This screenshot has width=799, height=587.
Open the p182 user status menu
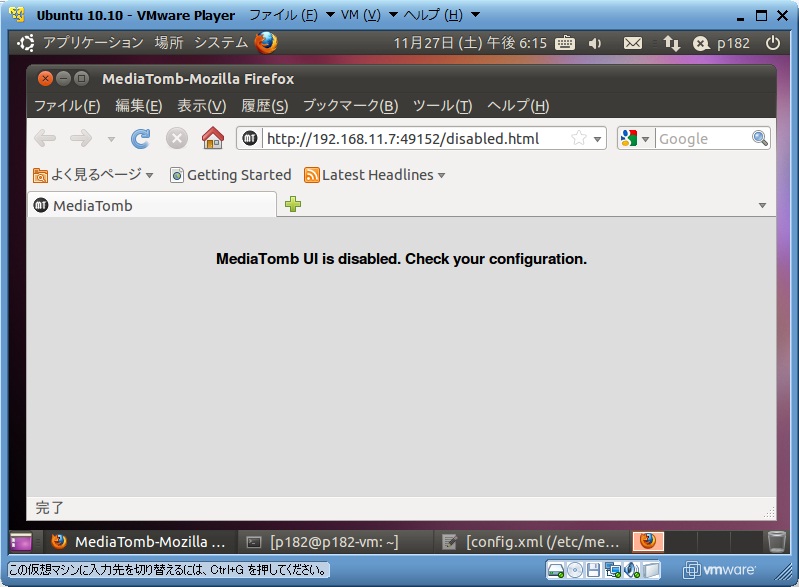pos(722,43)
